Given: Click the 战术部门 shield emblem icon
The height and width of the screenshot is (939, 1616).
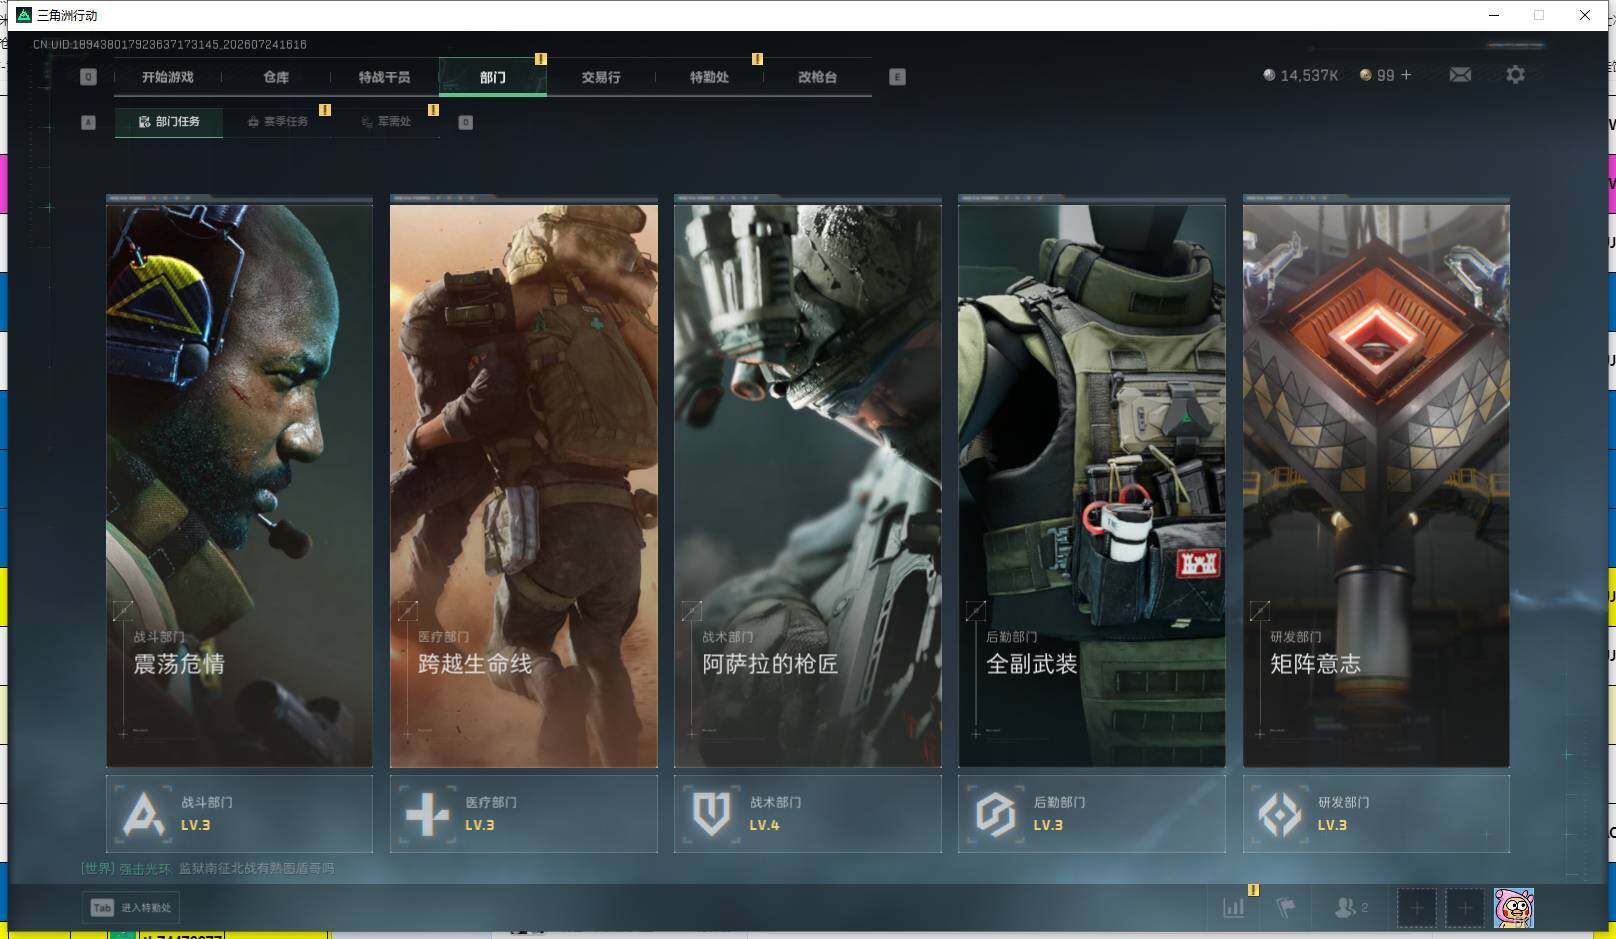Looking at the screenshot, I should click(711, 814).
